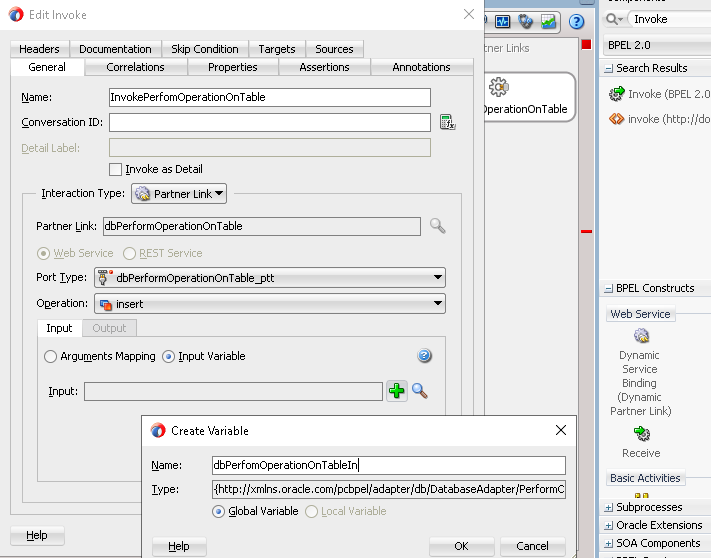Switch to the Correlations tab
The image size is (711, 558).
pyautogui.click(x=135, y=67)
